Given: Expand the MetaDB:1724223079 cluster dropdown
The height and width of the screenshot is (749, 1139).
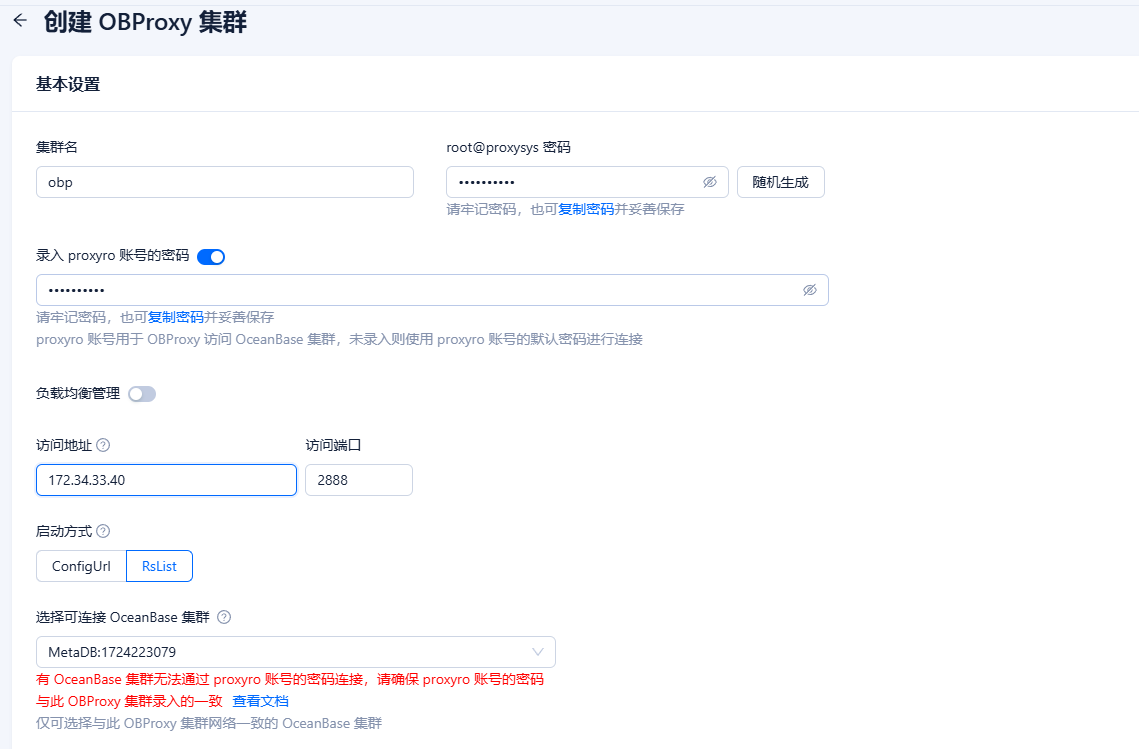Looking at the screenshot, I should coord(296,652).
